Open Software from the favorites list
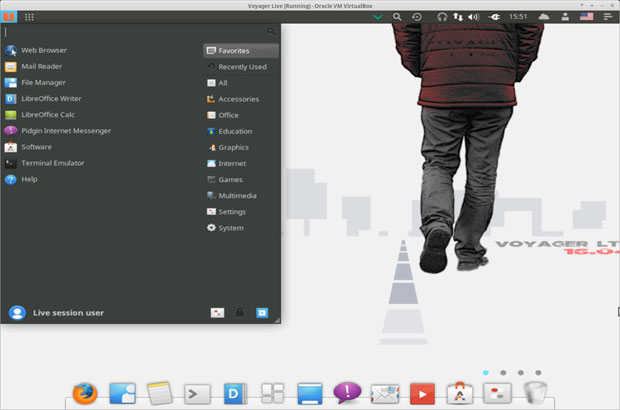Image resolution: width=620 pixels, height=410 pixels. 101,147
